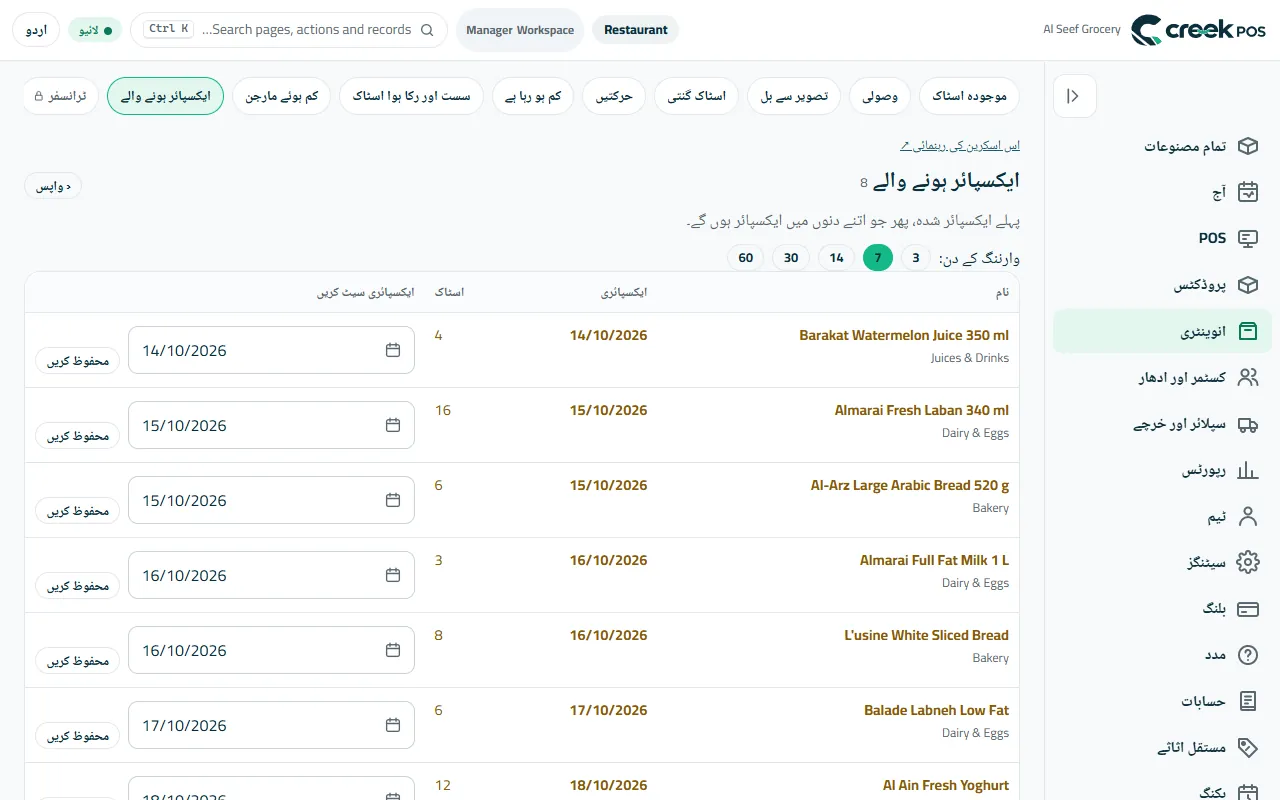Collapse the sidebar with the panel toggle icon
Screen dimensions: 1280x800
click(x=1074, y=96)
